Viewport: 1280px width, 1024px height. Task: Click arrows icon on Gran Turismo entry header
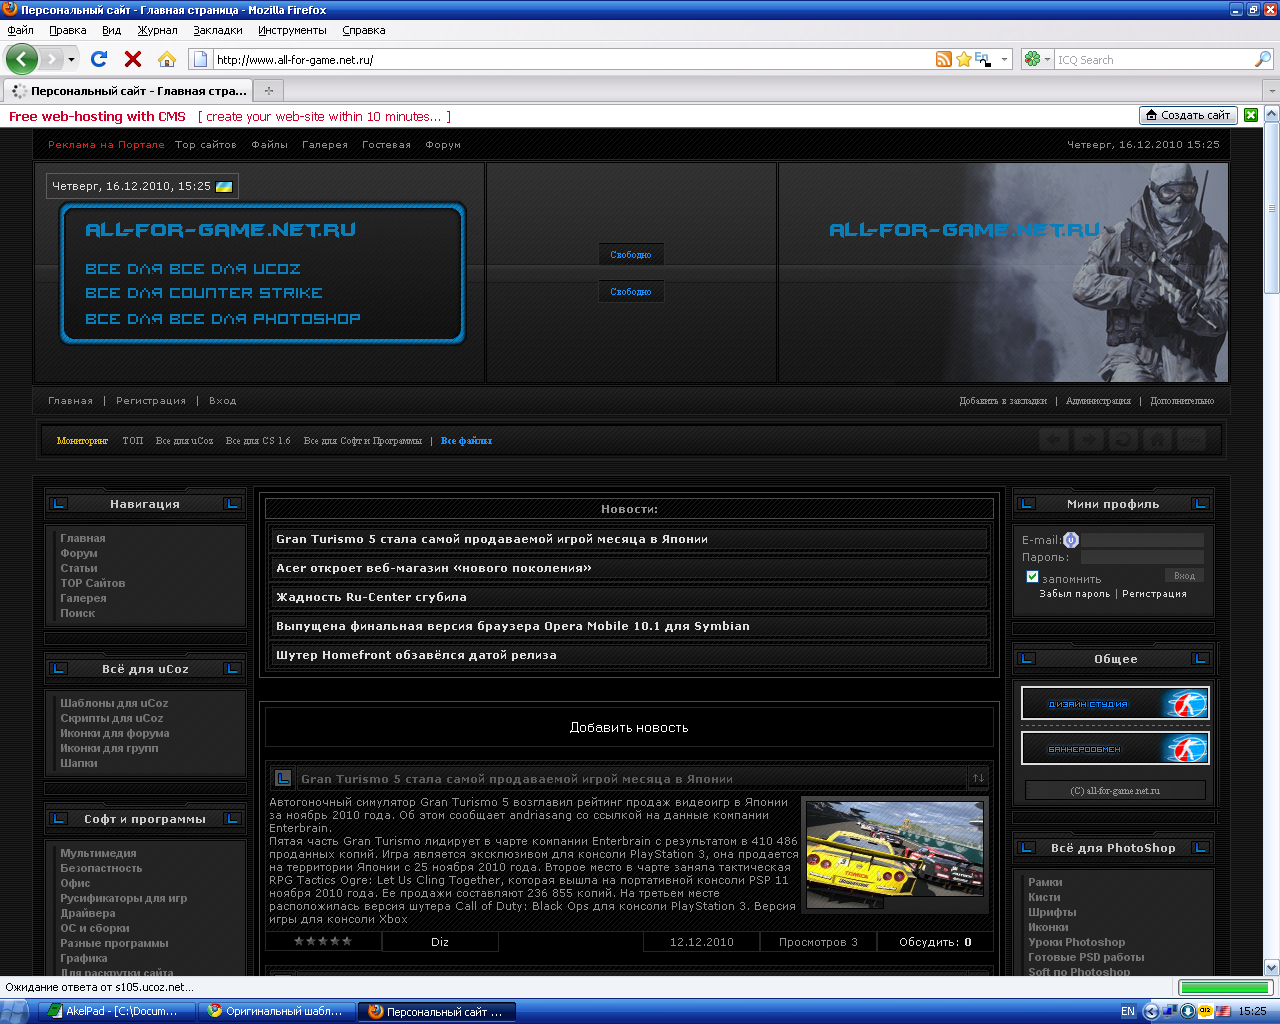click(x=978, y=778)
